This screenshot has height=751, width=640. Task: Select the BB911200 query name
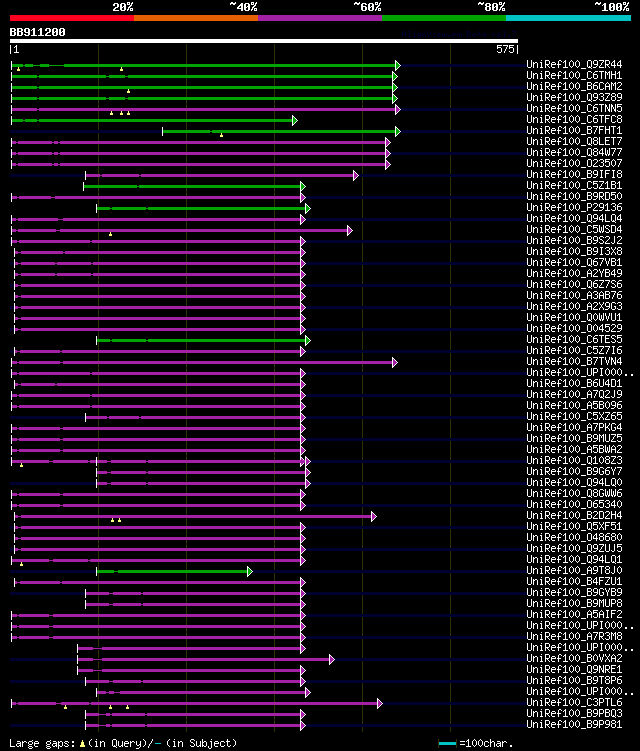pyautogui.click(x=37, y=32)
